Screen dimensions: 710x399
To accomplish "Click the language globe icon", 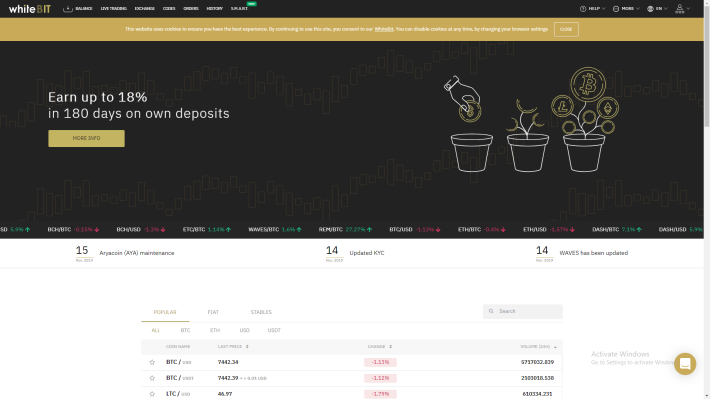I will [650, 9].
